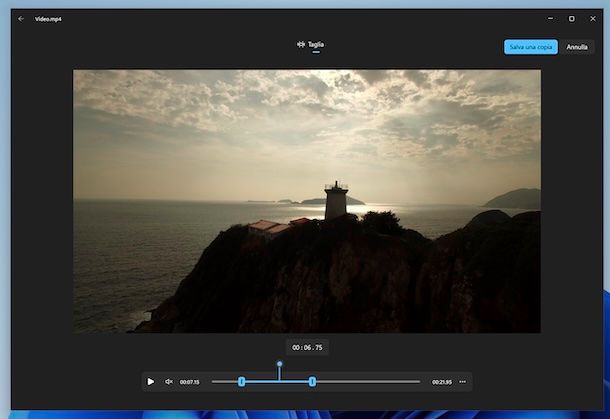This screenshot has height=419, width=610.
Task: Maximize the video editor window
Action: [571, 19]
